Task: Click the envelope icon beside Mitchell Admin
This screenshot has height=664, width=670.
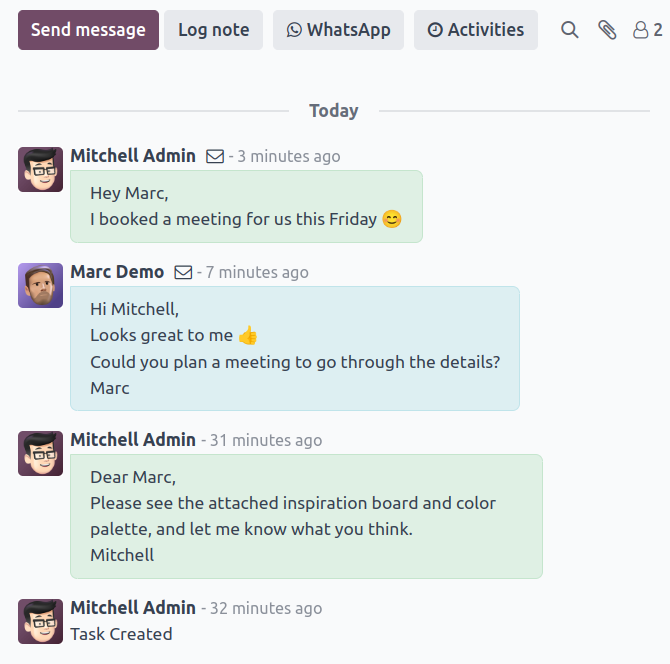Action: coord(215,156)
